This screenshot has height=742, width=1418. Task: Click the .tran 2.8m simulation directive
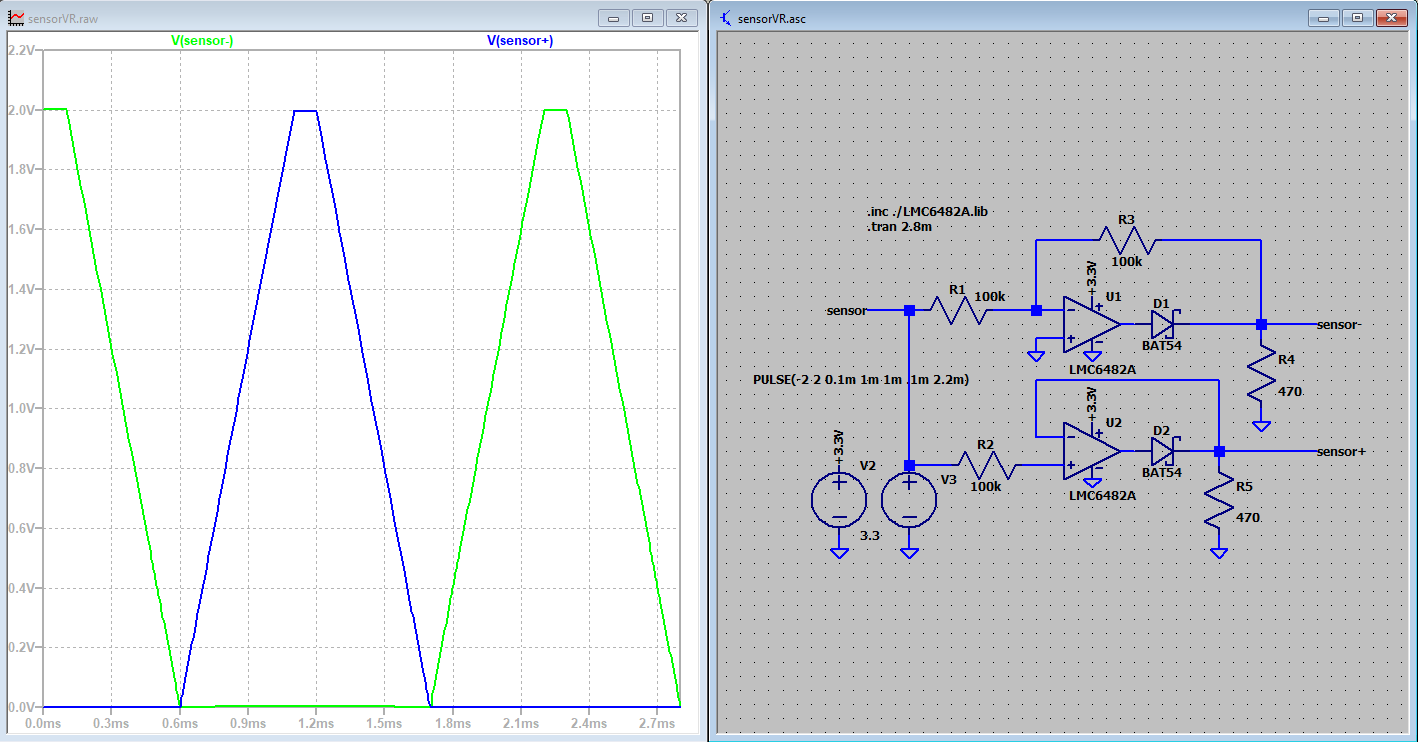coord(902,227)
